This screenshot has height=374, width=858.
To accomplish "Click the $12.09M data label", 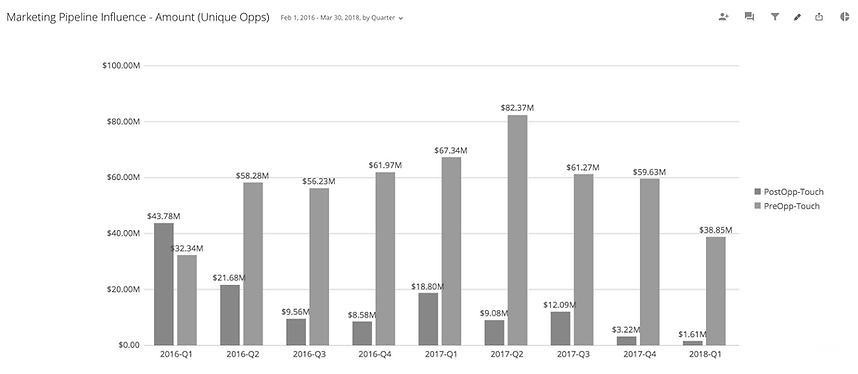I will (x=560, y=305).
